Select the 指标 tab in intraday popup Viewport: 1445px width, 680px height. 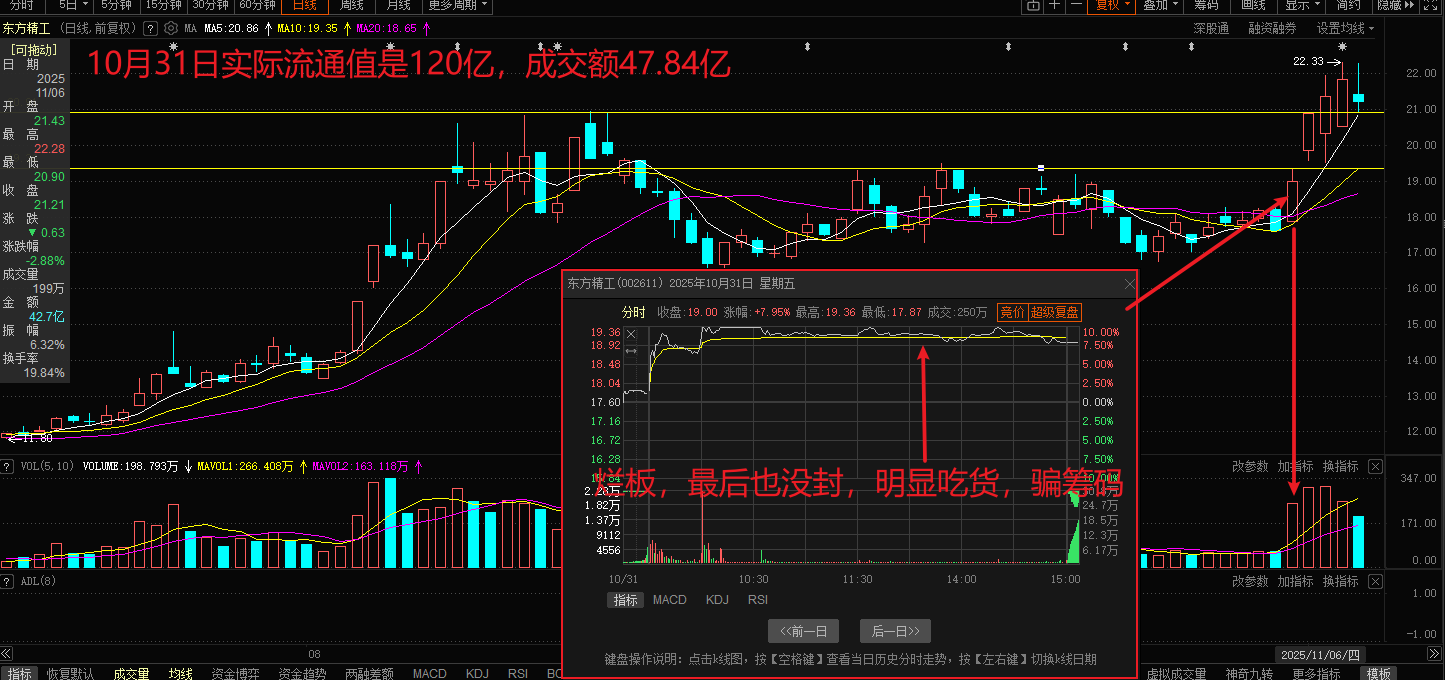626,600
